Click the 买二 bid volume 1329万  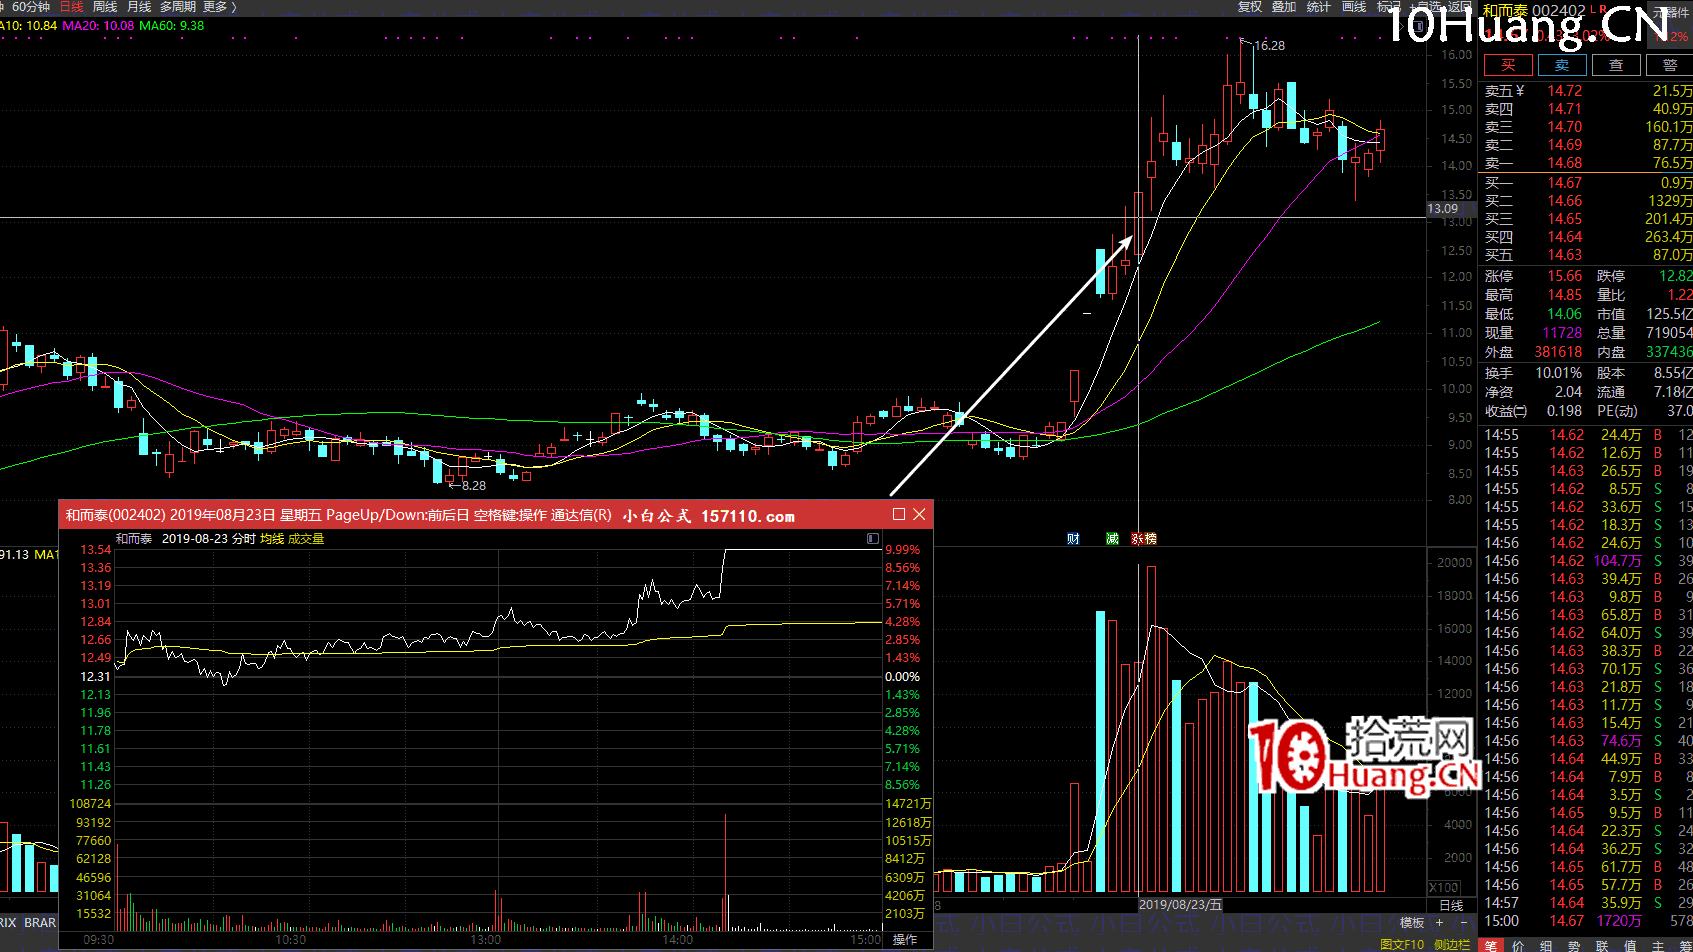pyautogui.click(x=1671, y=201)
